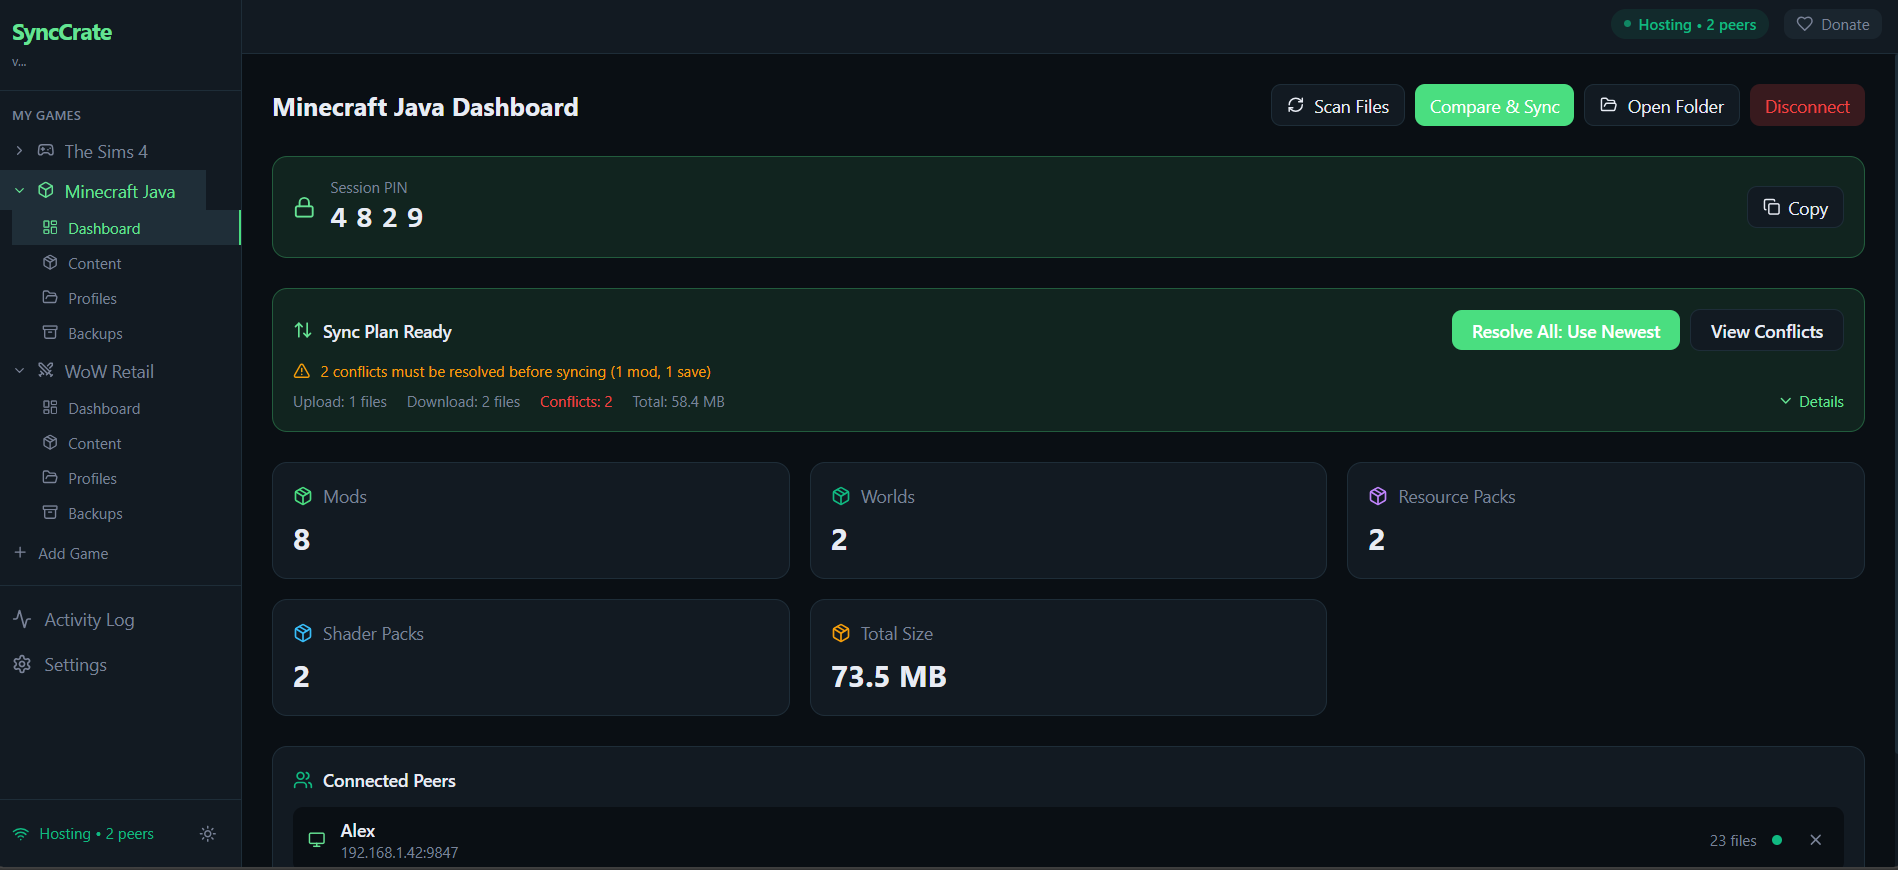The height and width of the screenshot is (870, 1898).
Task: Remove peer Alex with the X icon
Action: [1815, 840]
